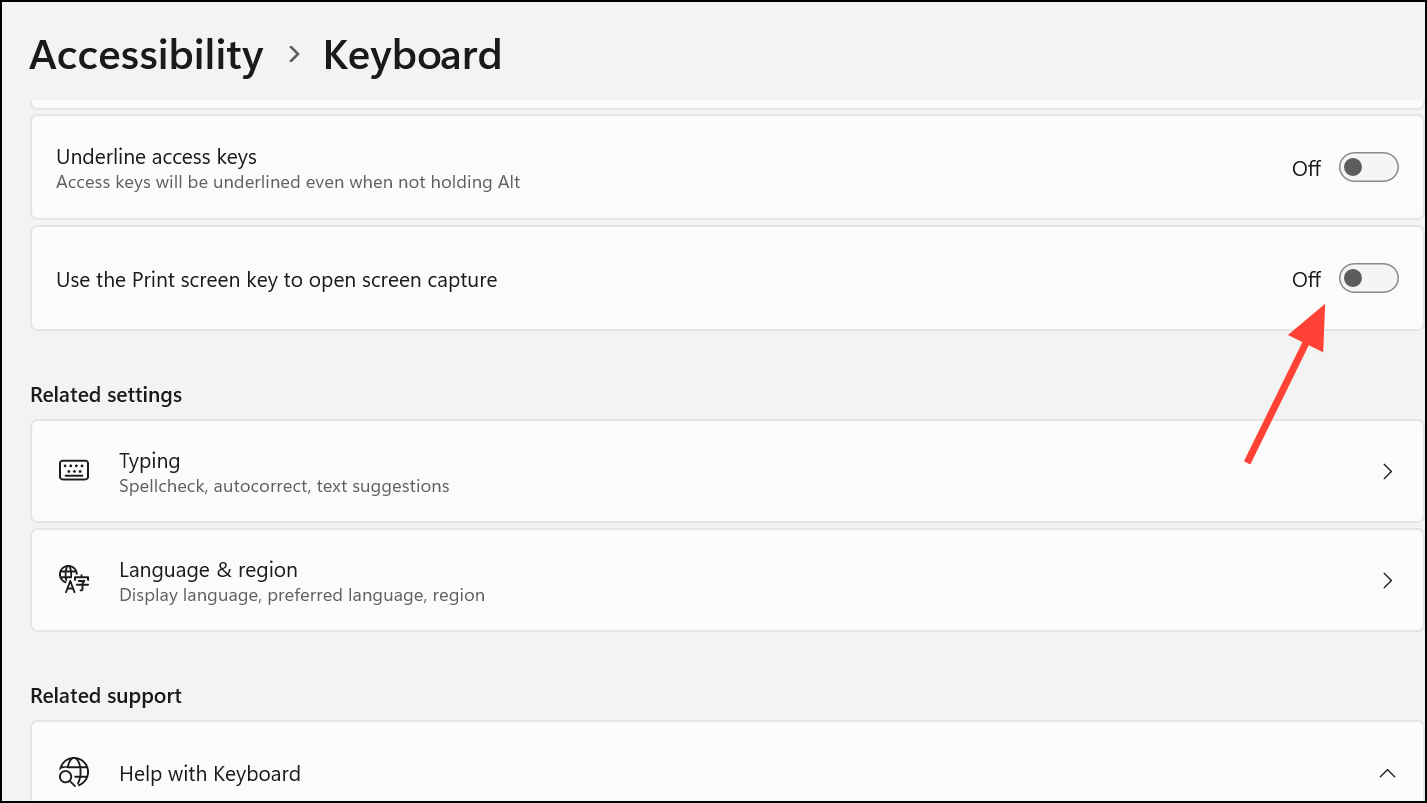Click the Help with Keyboard globe icon
Image resolution: width=1427 pixels, height=803 pixels.
74,774
